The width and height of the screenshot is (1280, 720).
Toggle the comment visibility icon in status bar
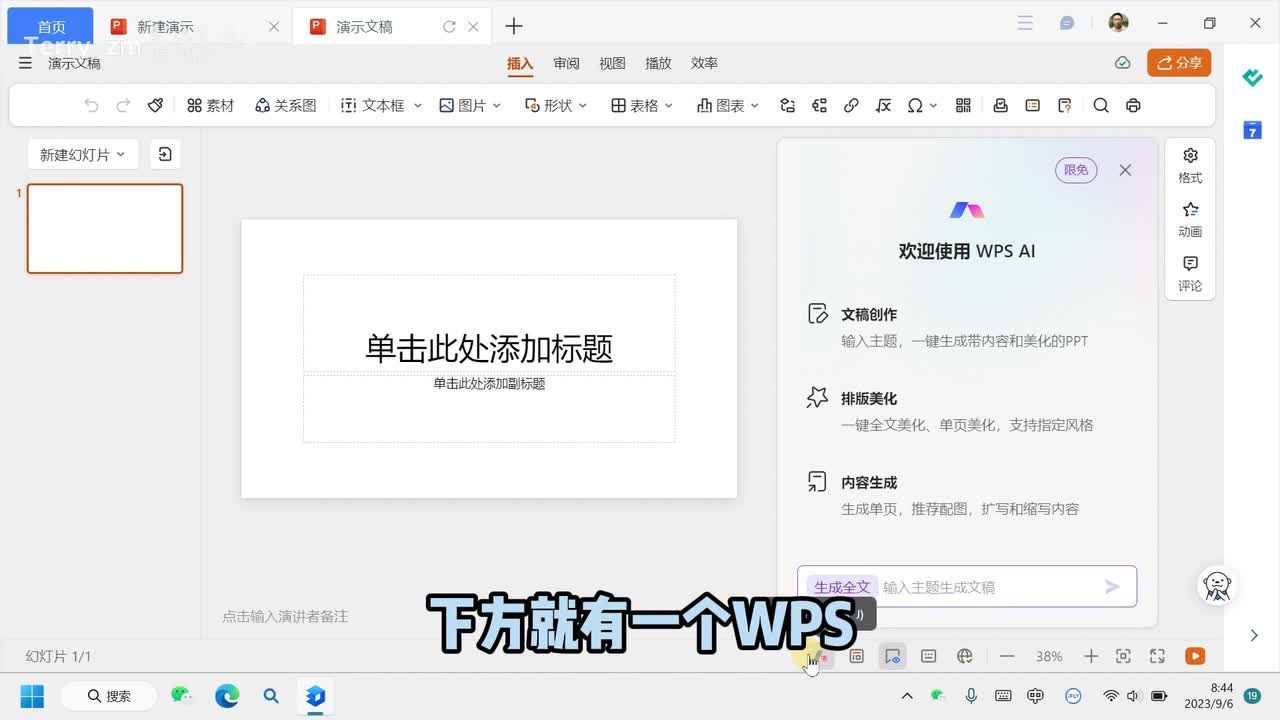893,656
